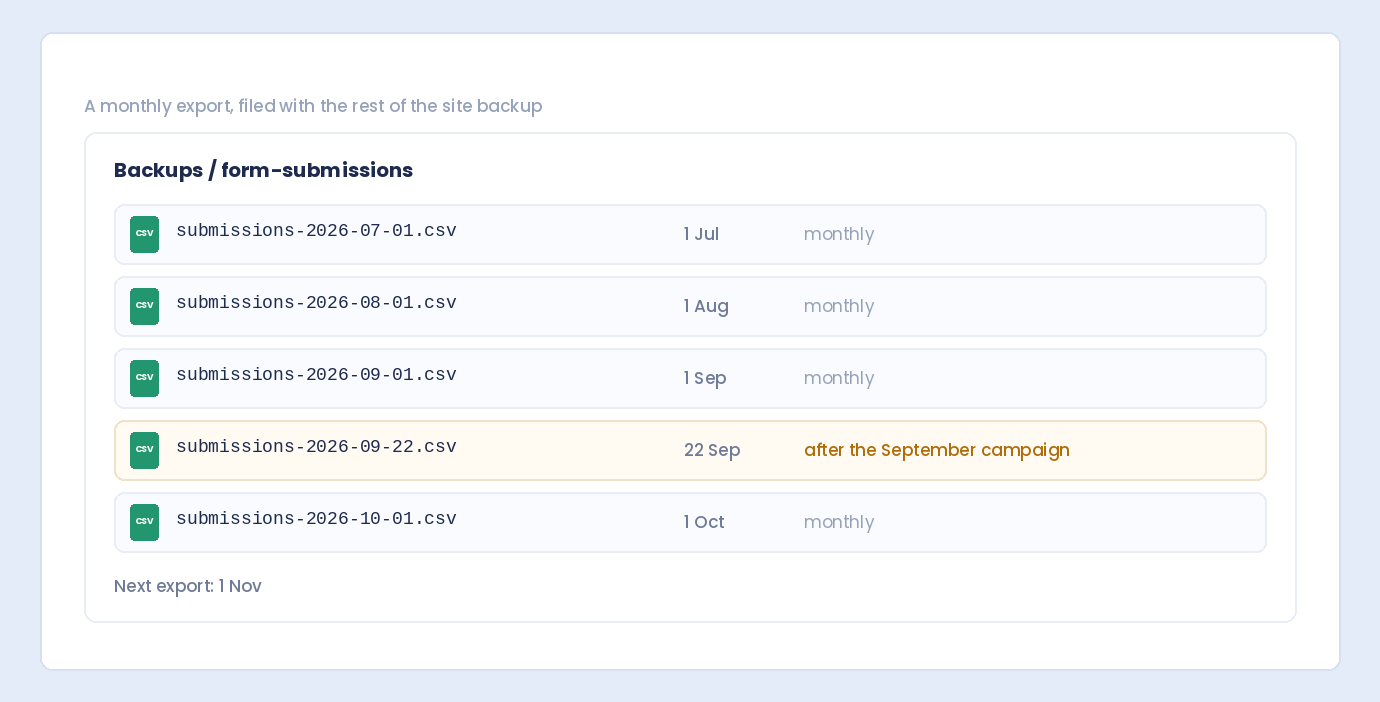
Task: Select file name submissions-2026-08-01.csv
Action: pyautogui.click(x=316, y=303)
